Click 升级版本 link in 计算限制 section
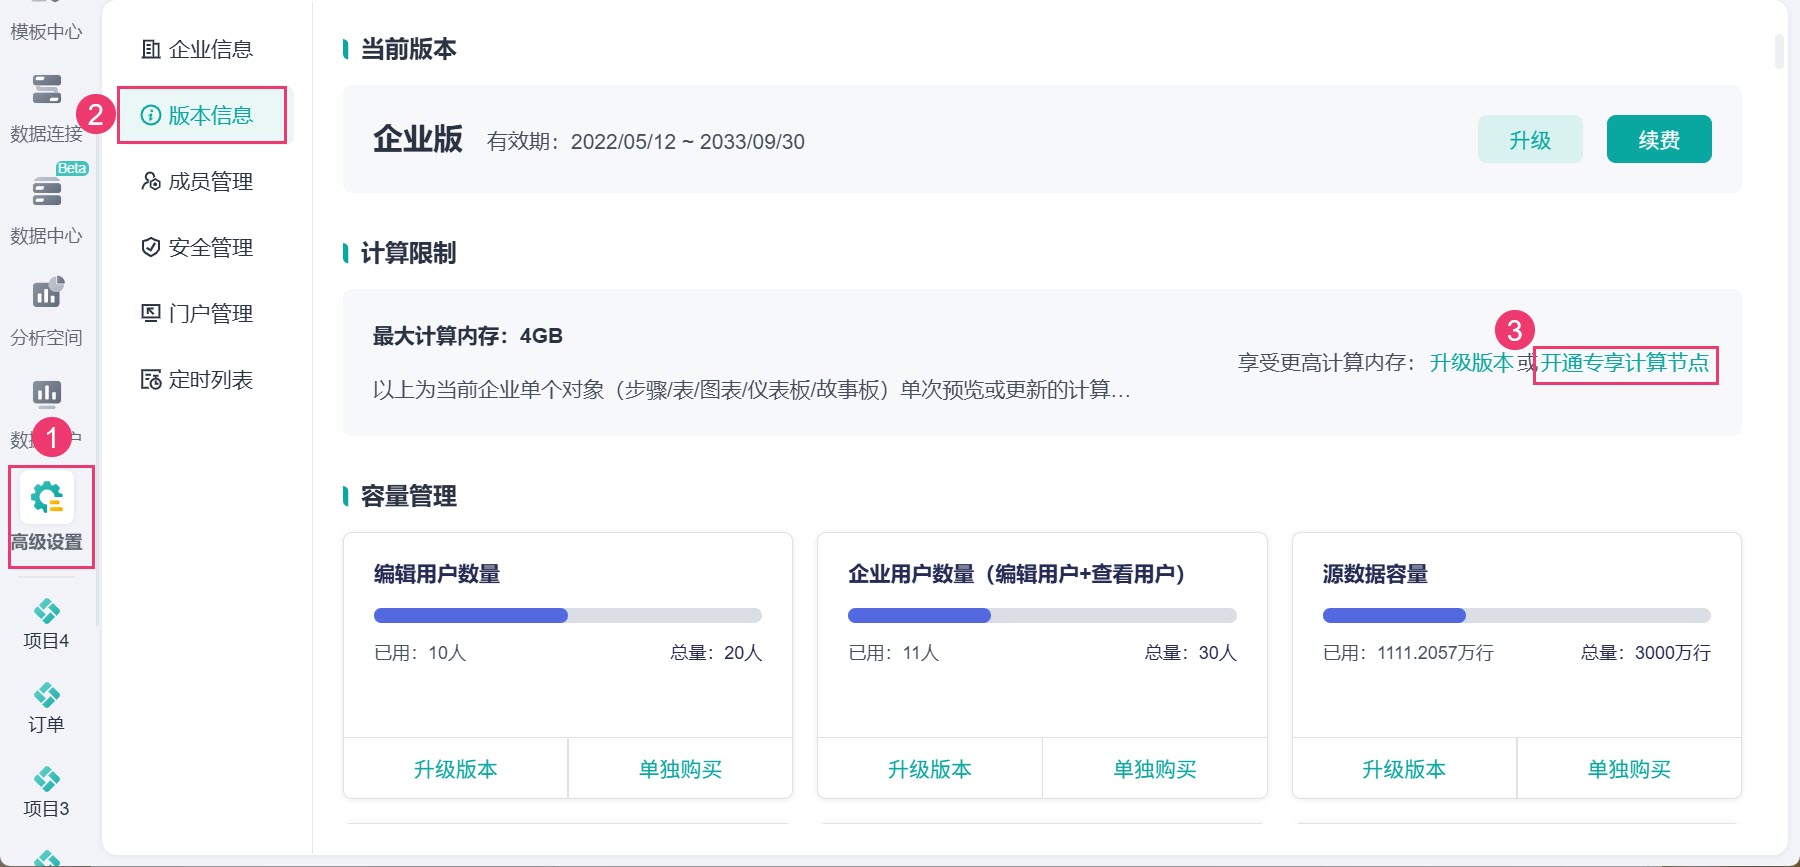 pyautogui.click(x=1471, y=362)
